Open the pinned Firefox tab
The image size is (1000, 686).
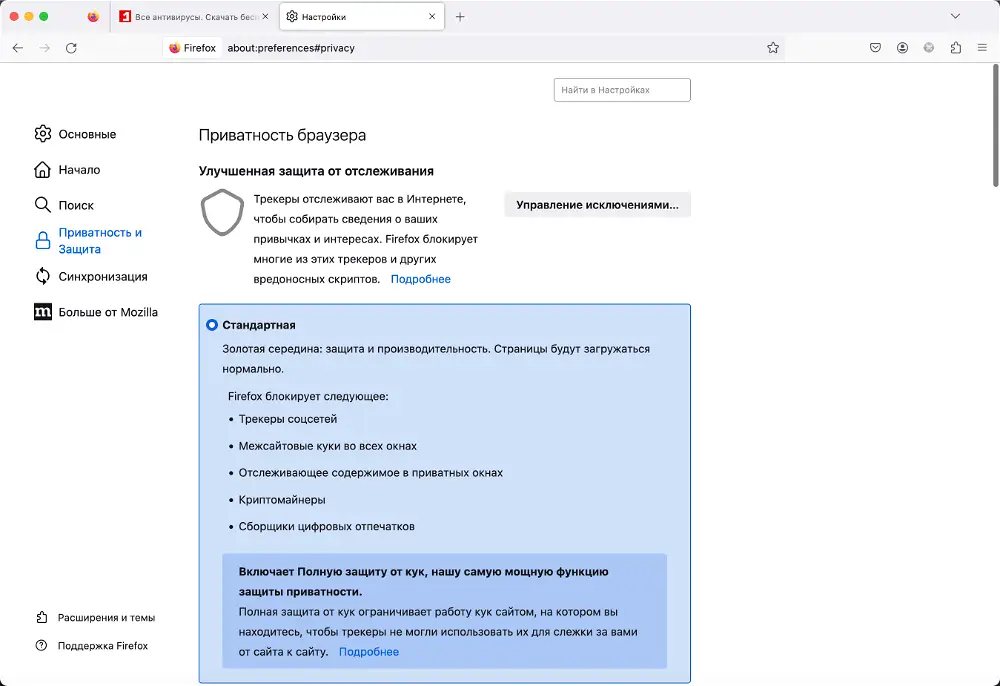pyautogui.click(x=93, y=17)
